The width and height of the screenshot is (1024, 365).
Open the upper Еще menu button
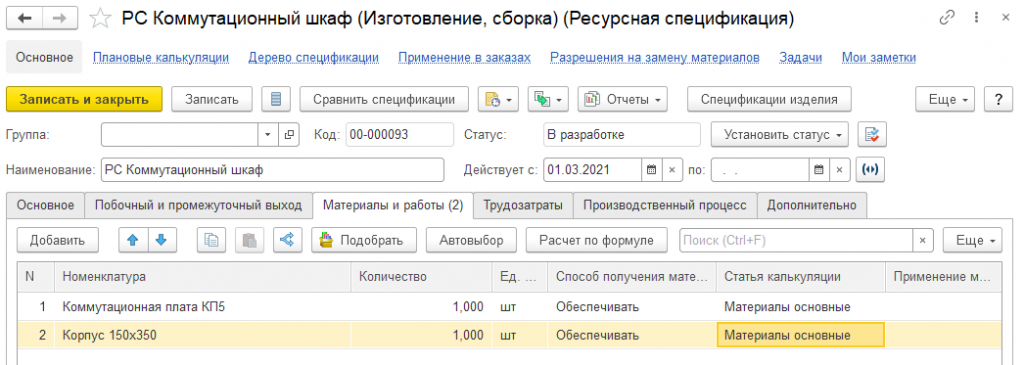tap(945, 99)
